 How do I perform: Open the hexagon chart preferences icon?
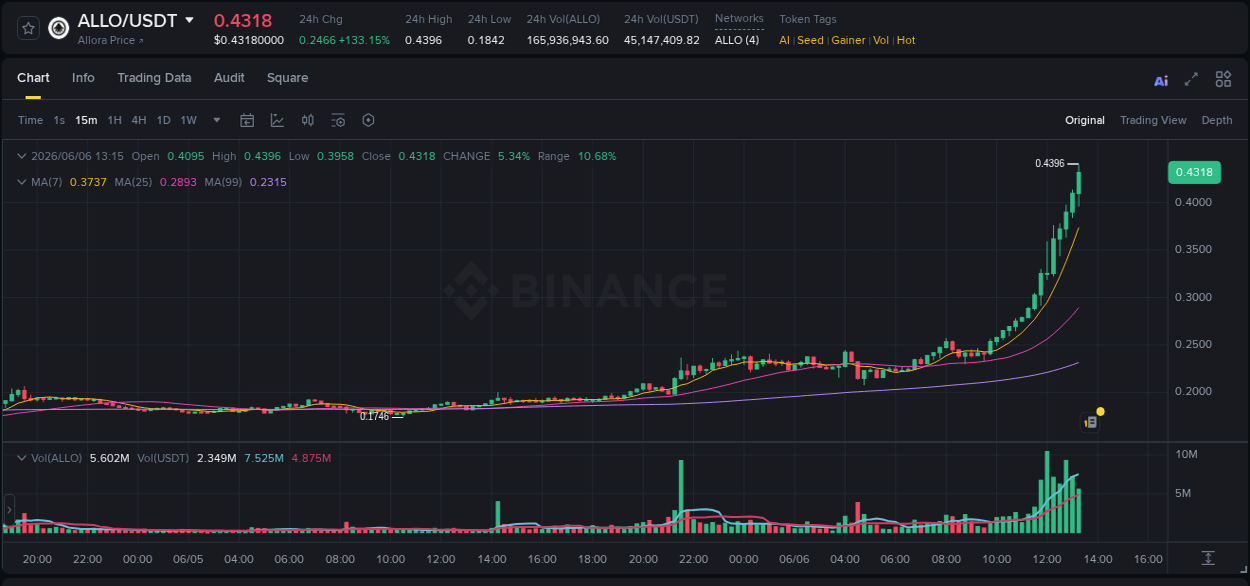(368, 120)
